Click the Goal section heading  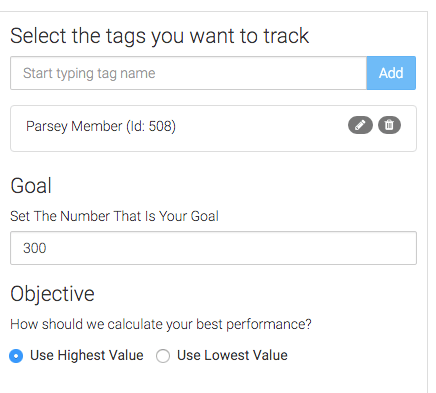(31, 185)
